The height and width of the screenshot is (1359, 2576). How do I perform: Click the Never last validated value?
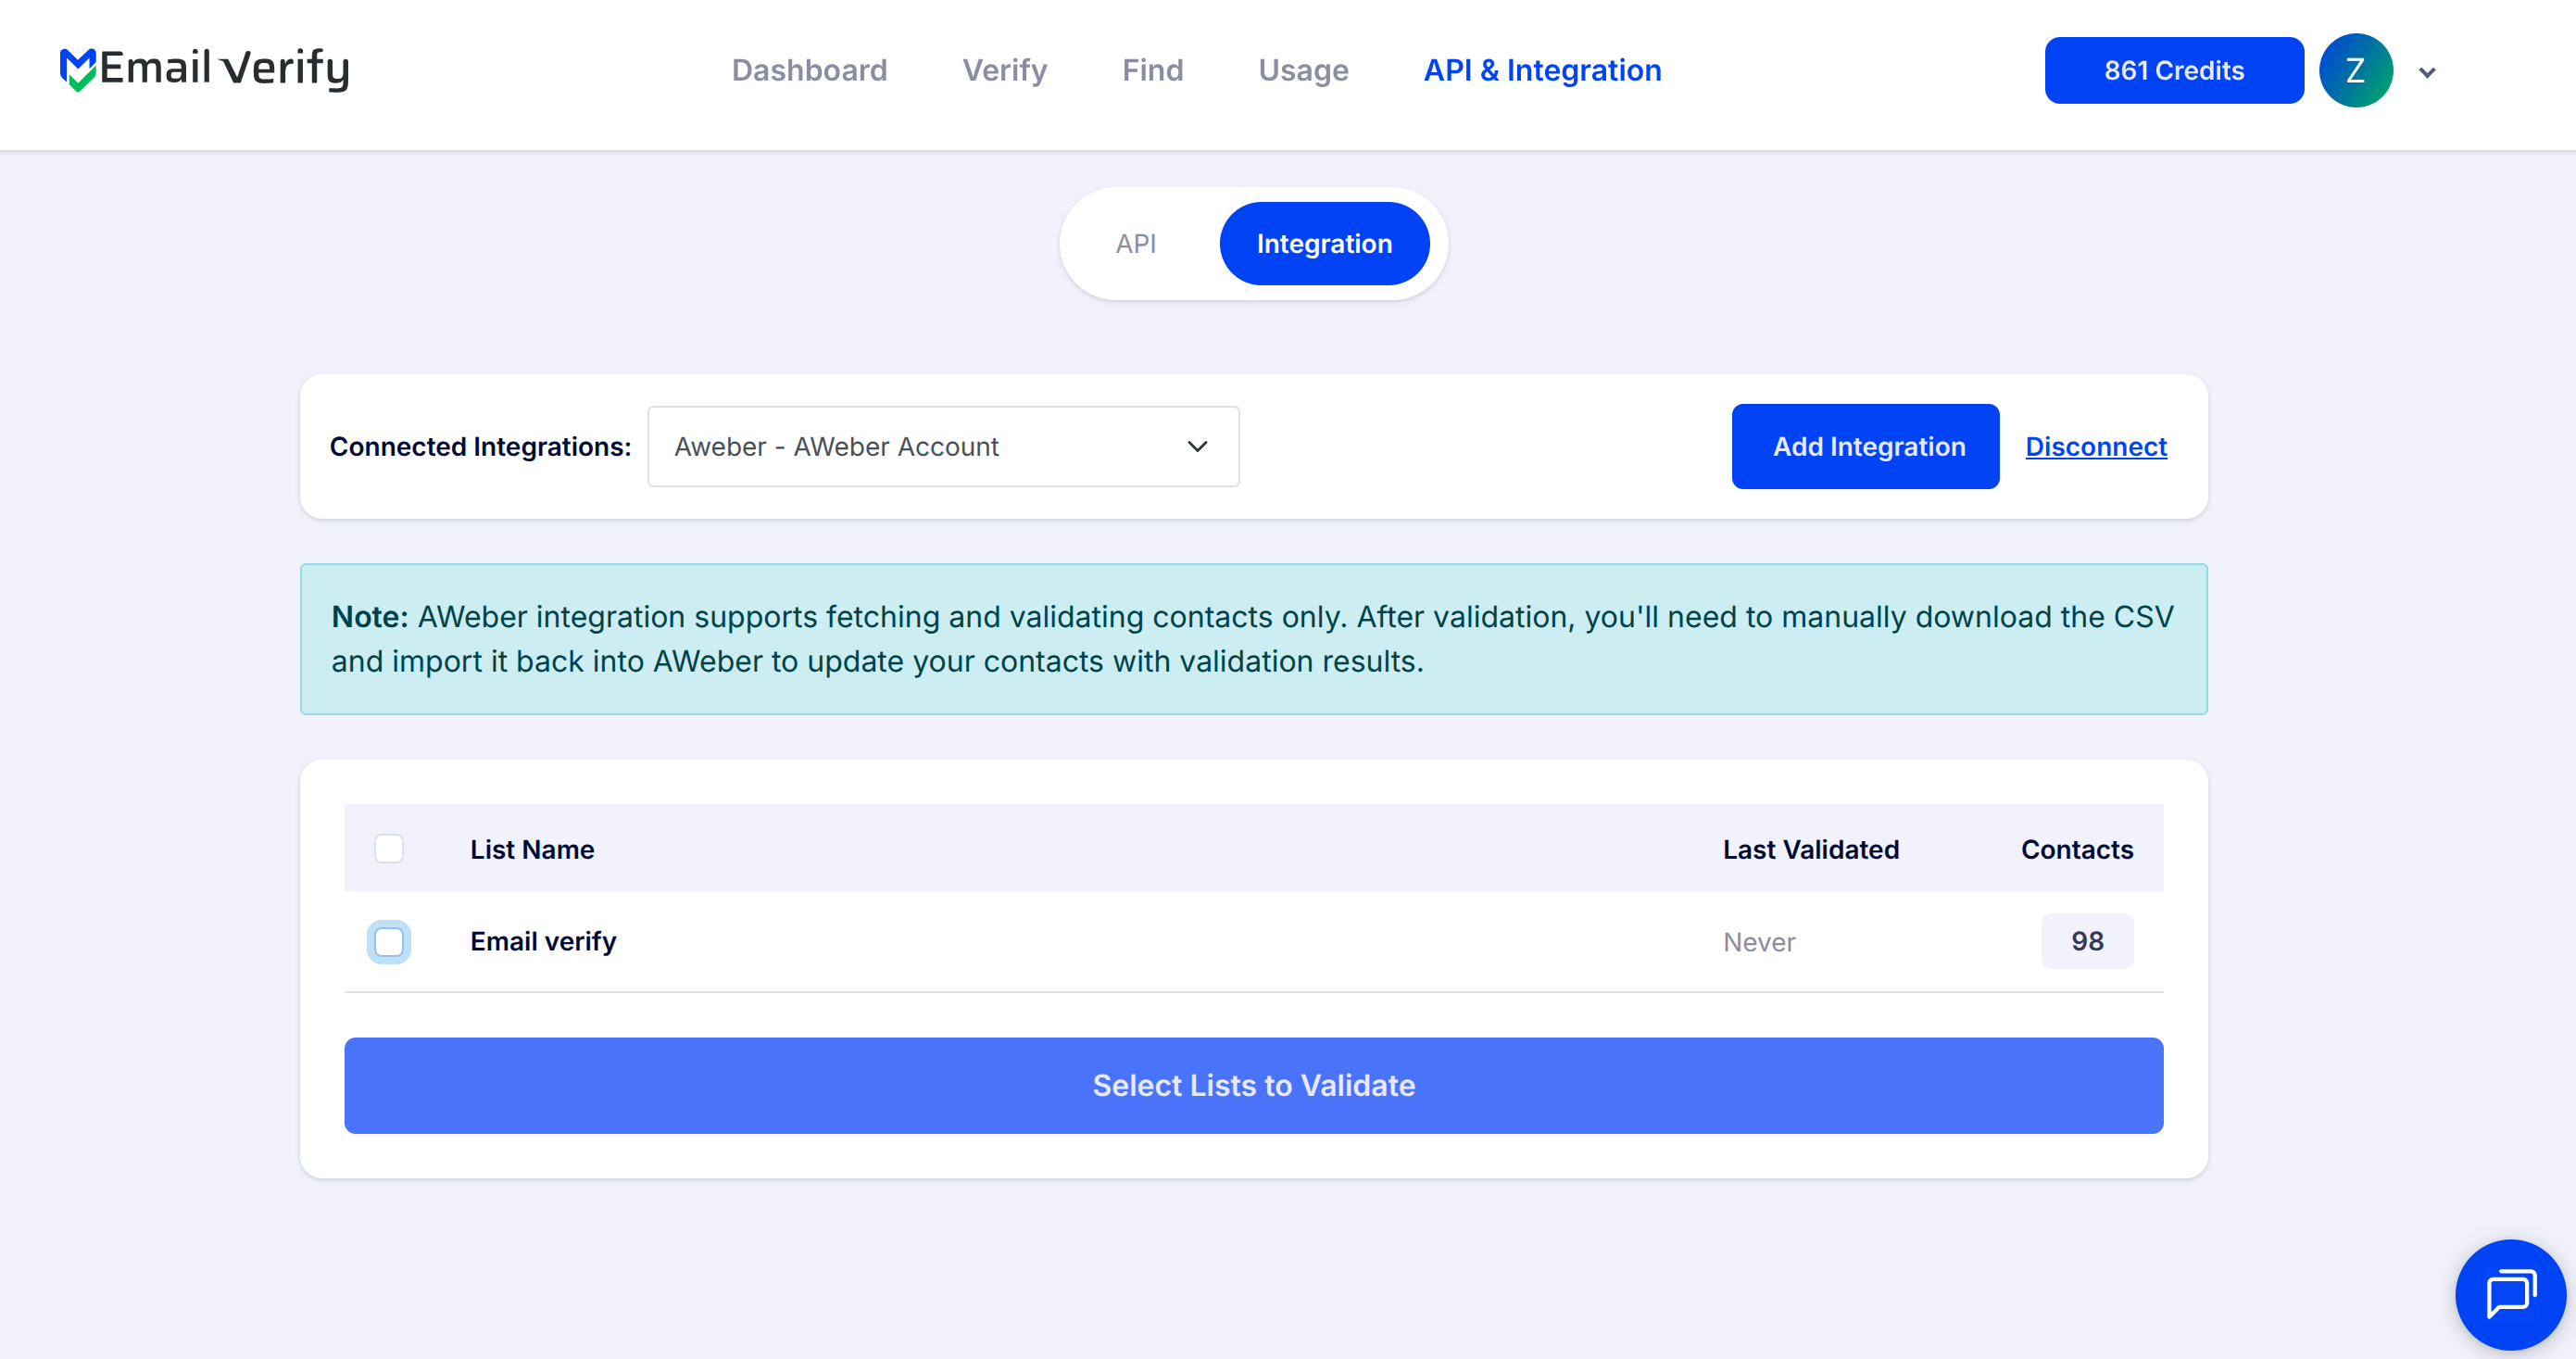[1759, 942]
